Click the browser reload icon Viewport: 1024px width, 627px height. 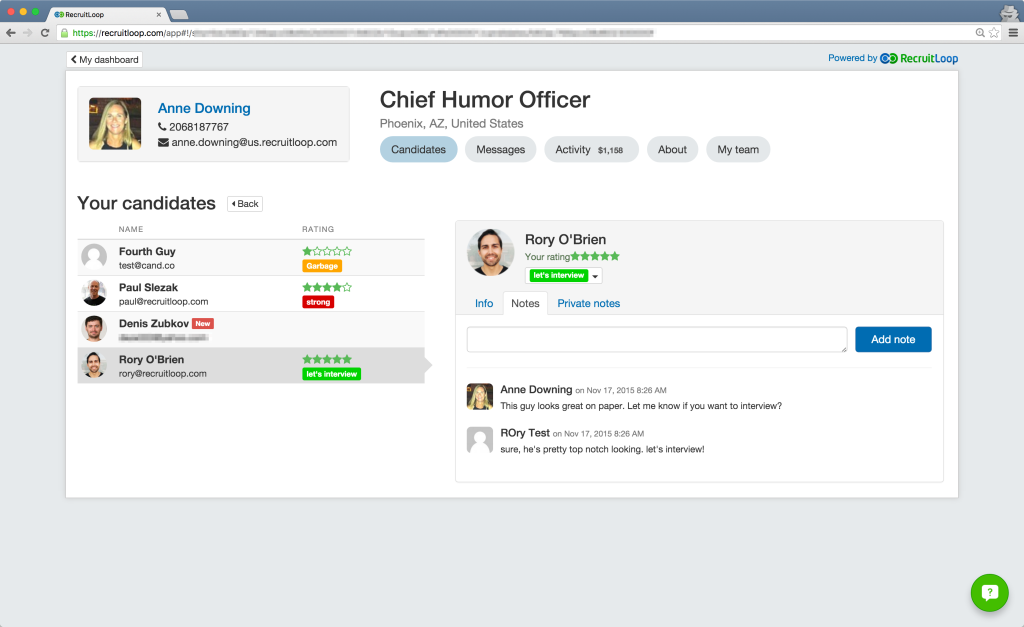point(45,33)
